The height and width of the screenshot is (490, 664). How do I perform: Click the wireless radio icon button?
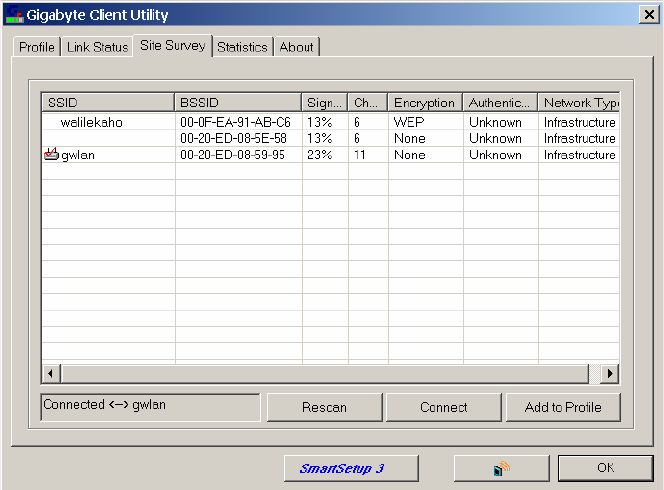[x=501, y=468]
